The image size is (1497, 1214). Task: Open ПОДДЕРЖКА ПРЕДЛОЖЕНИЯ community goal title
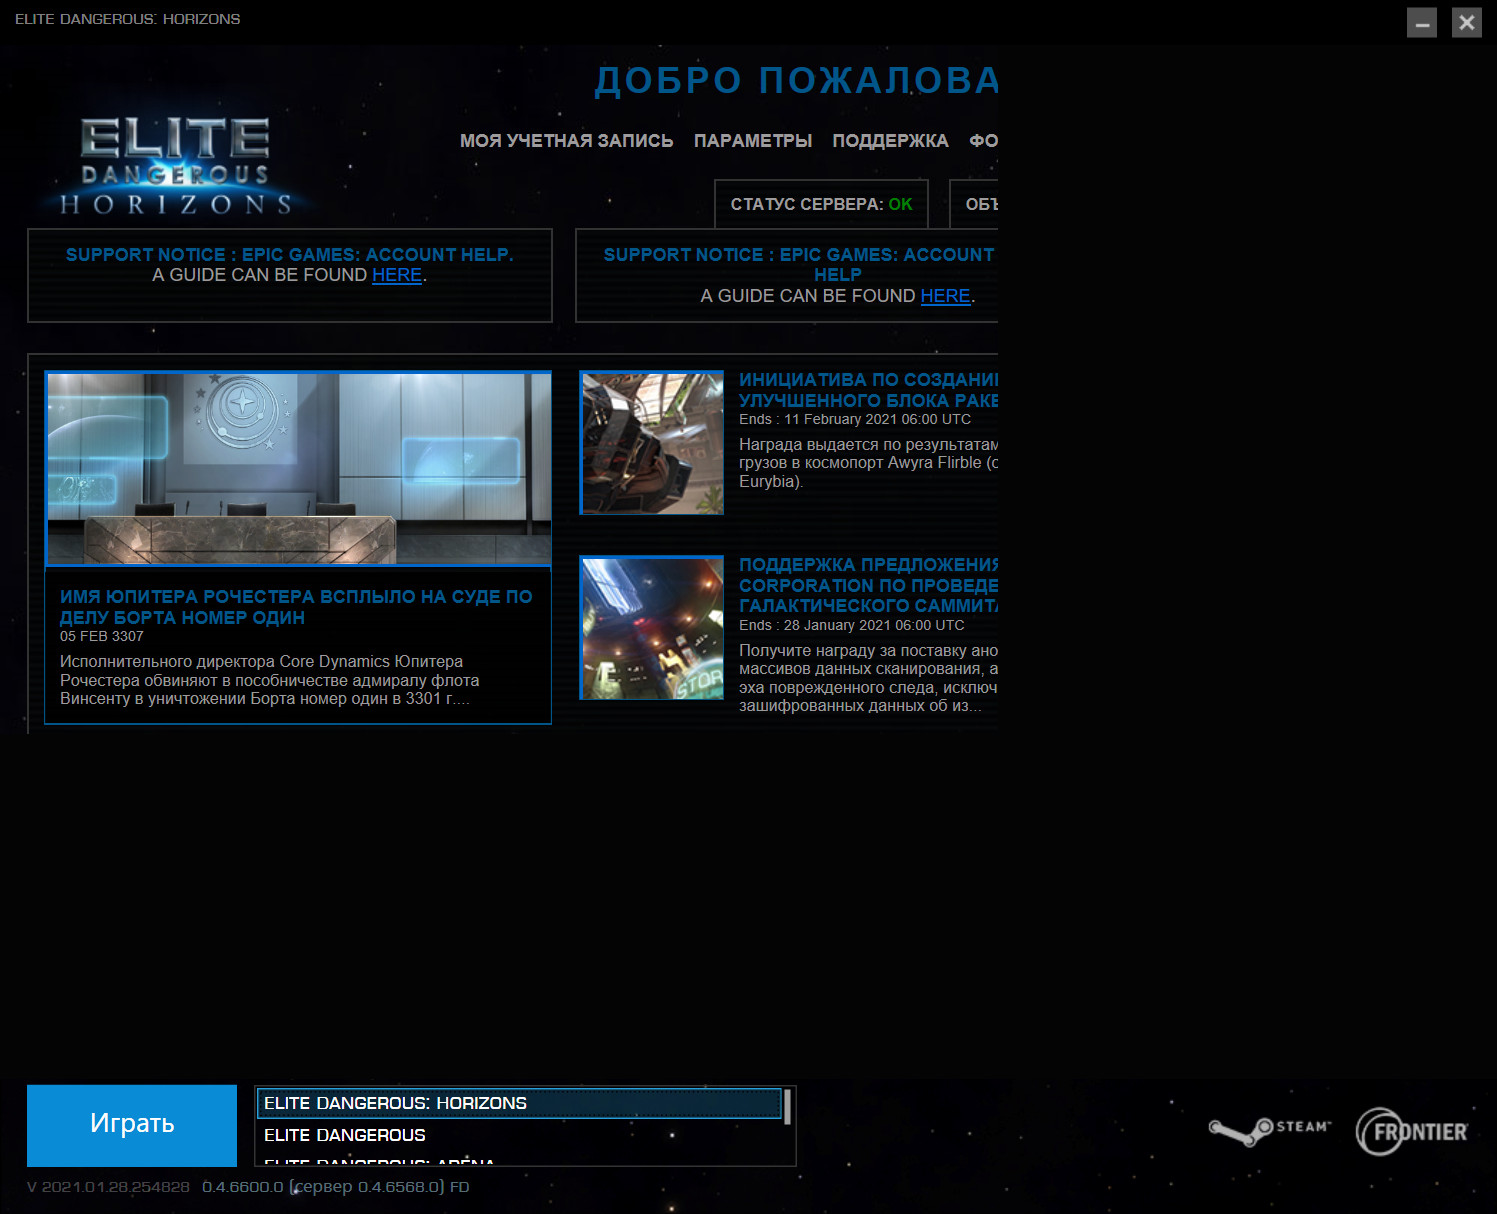(868, 585)
